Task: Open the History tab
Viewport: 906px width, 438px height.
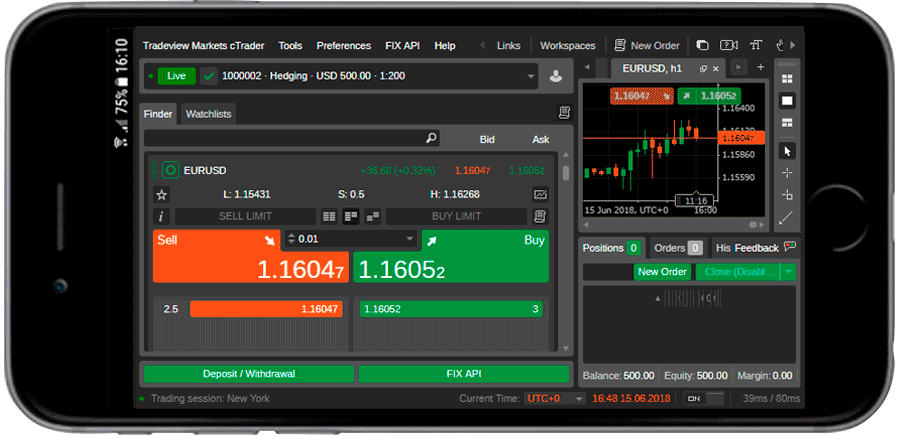Action: click(x=723, y=248)
